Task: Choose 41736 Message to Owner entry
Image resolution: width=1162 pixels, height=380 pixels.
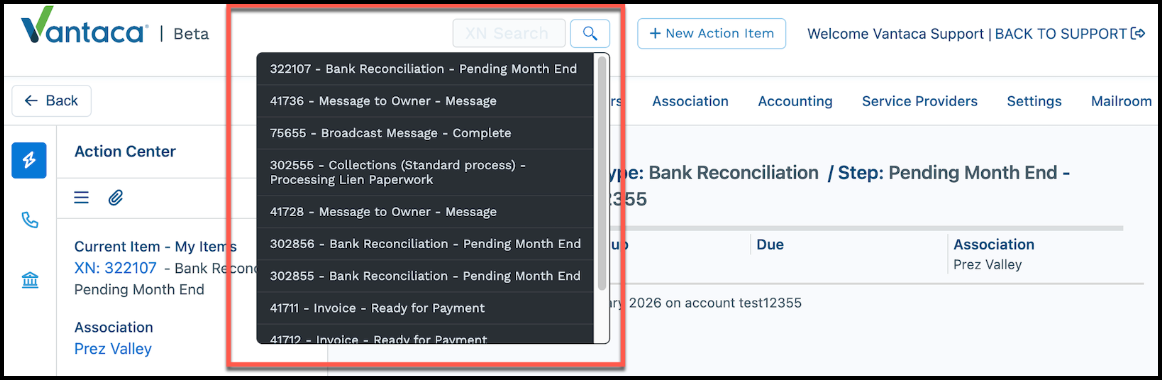Action: (425, 101)
